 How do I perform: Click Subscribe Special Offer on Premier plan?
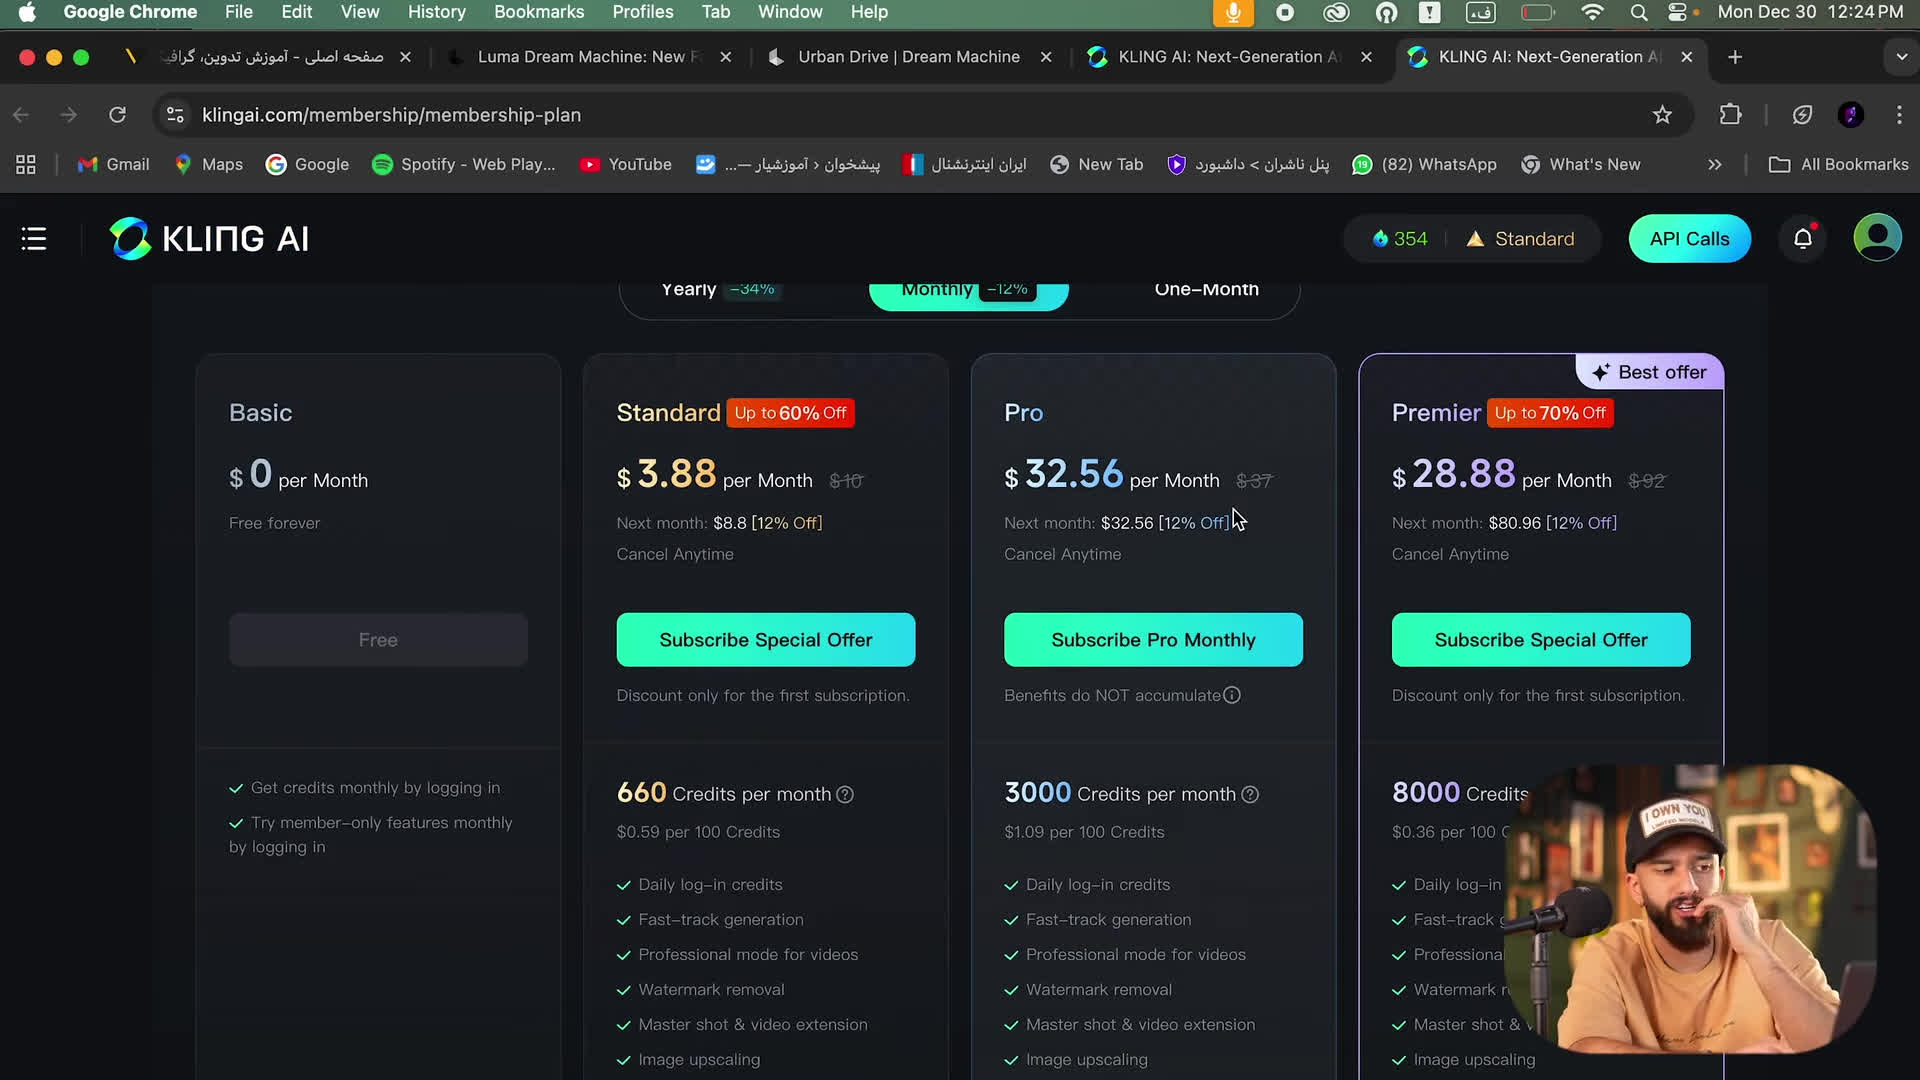point(1541,640)
